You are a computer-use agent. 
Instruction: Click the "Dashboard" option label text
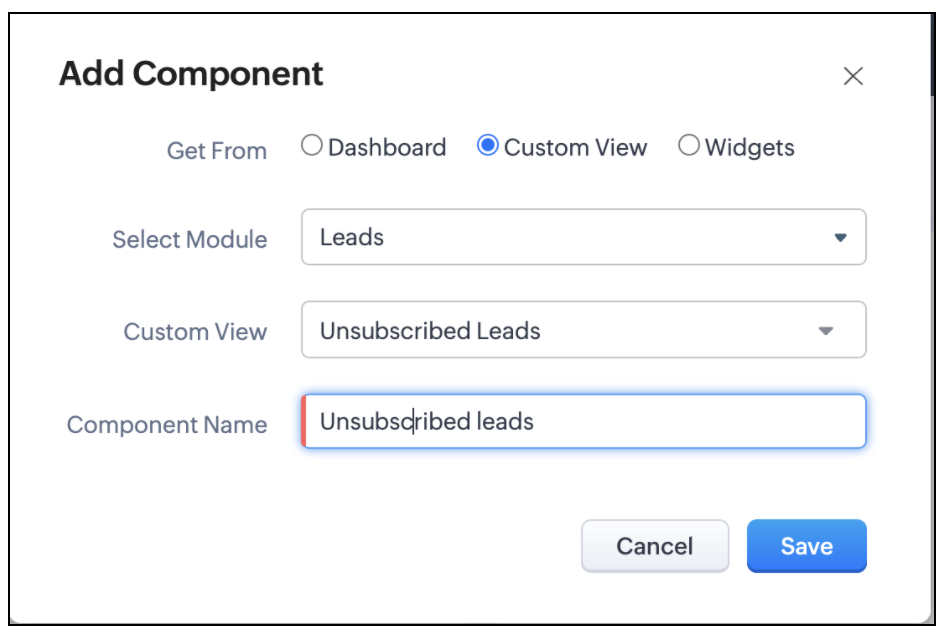387,148
